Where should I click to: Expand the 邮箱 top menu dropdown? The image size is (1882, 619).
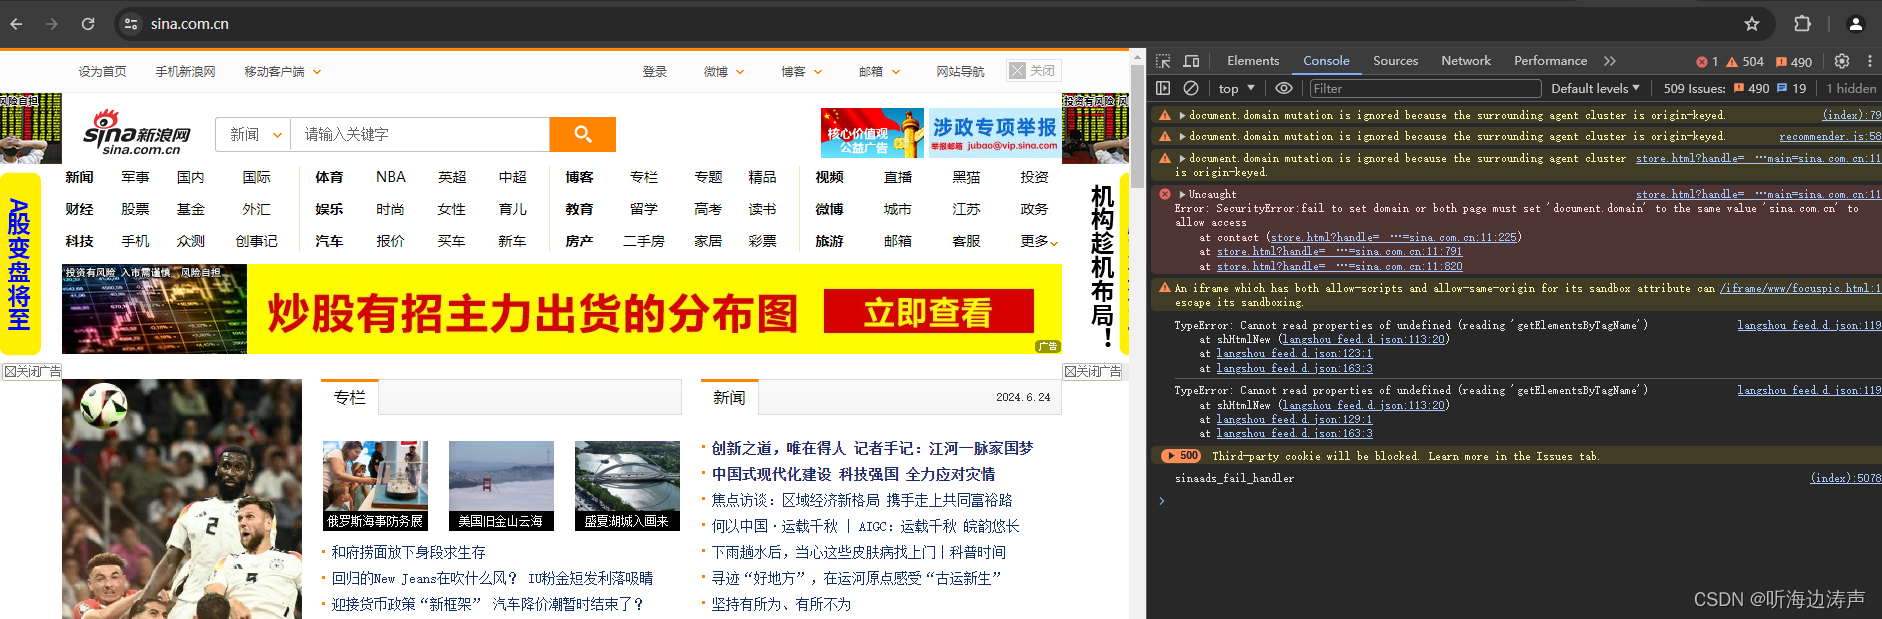(880, 72)
